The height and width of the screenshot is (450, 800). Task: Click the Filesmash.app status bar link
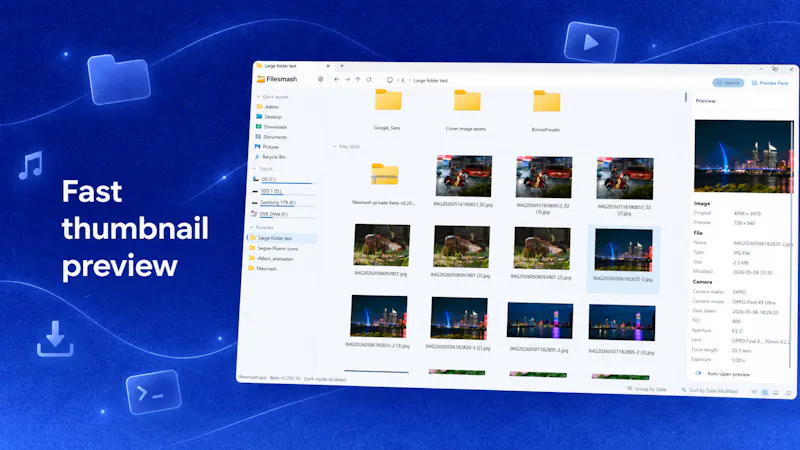(253, 377)
